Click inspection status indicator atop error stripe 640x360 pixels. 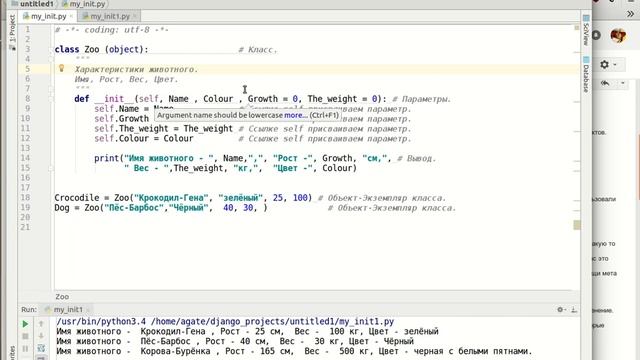coord(577,28)
